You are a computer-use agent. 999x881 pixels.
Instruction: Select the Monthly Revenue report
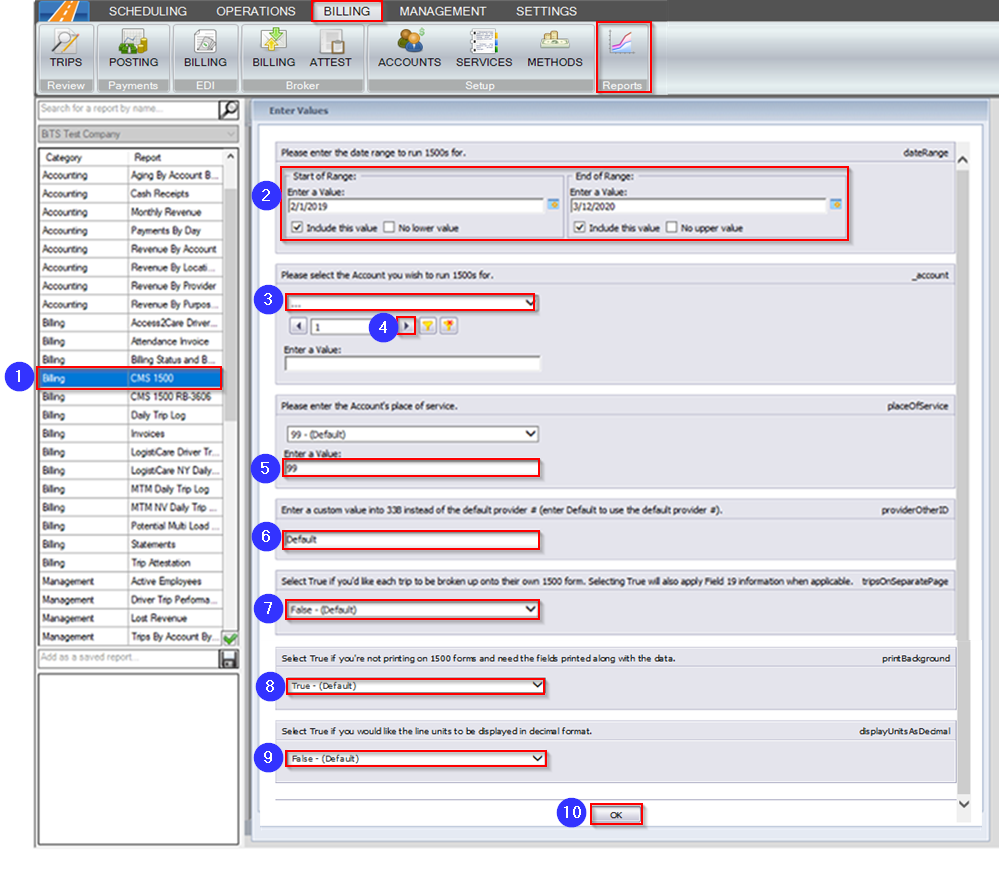131,211
